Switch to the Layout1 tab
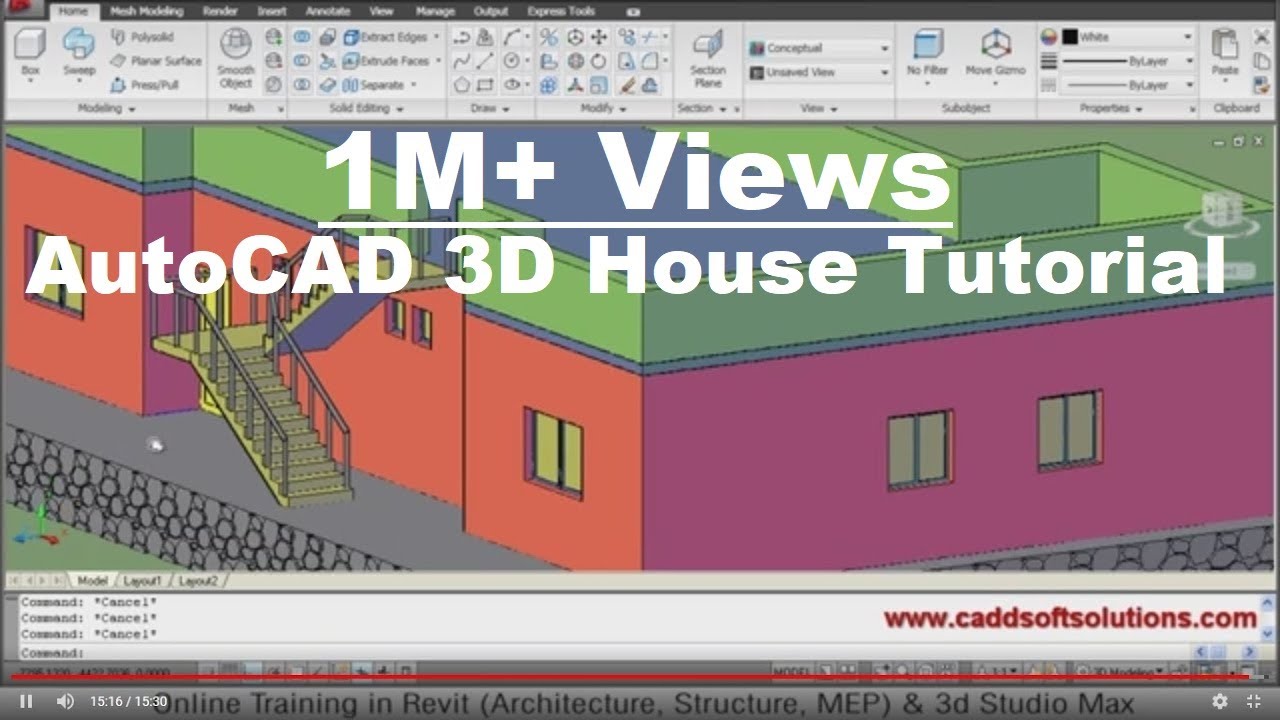Screen dimensions: 1280x720 142,580
